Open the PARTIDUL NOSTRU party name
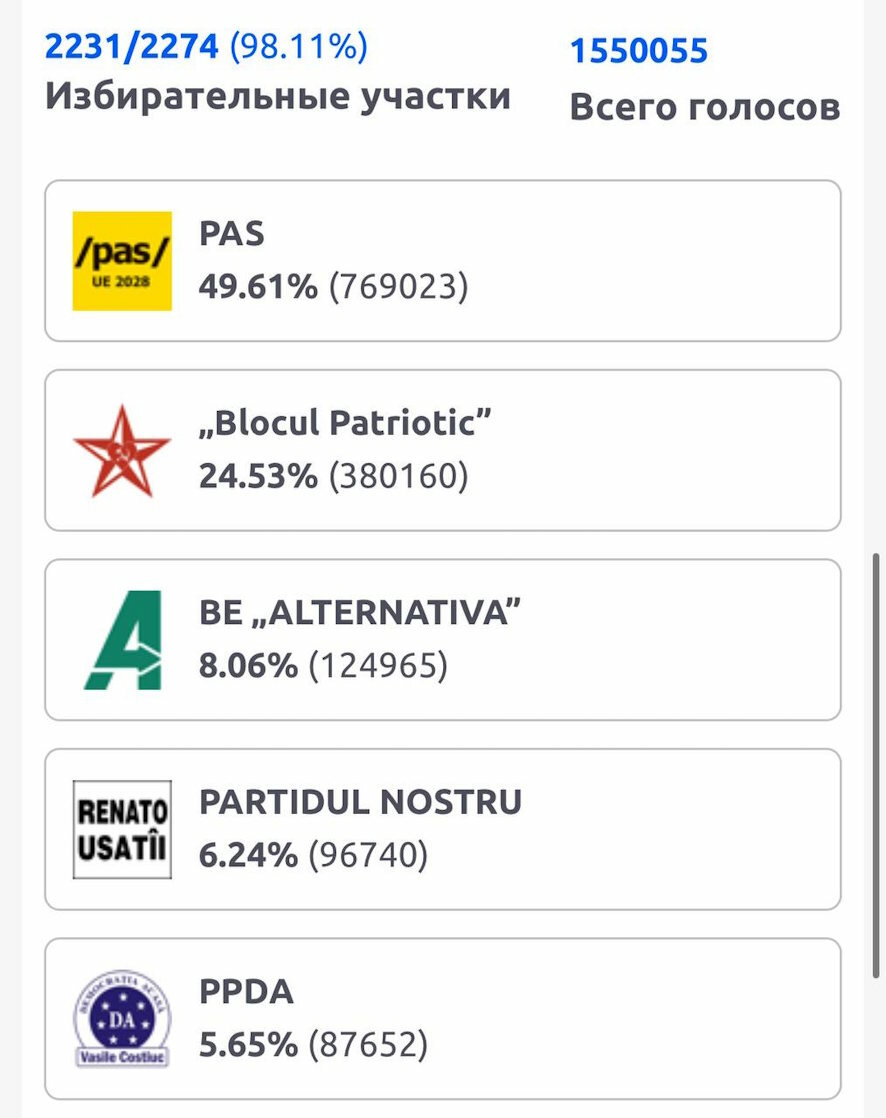This screenshot has height=1118, width=886. 361,802
